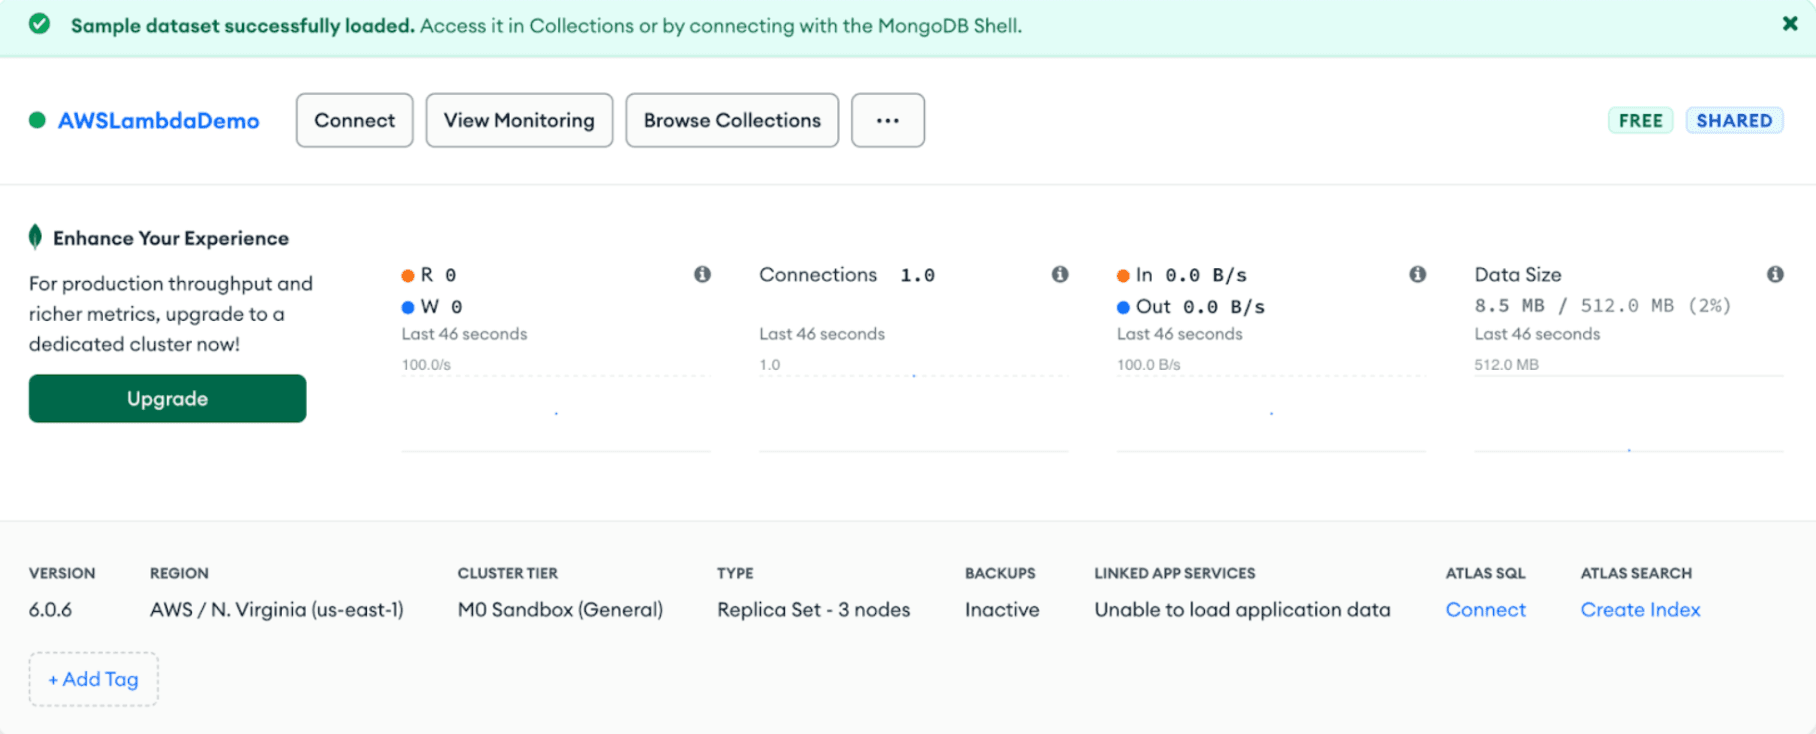The height and width of the screenshot is (734, 1816).
Task: Click the FREE tier badge
Action: (1640, 120)
